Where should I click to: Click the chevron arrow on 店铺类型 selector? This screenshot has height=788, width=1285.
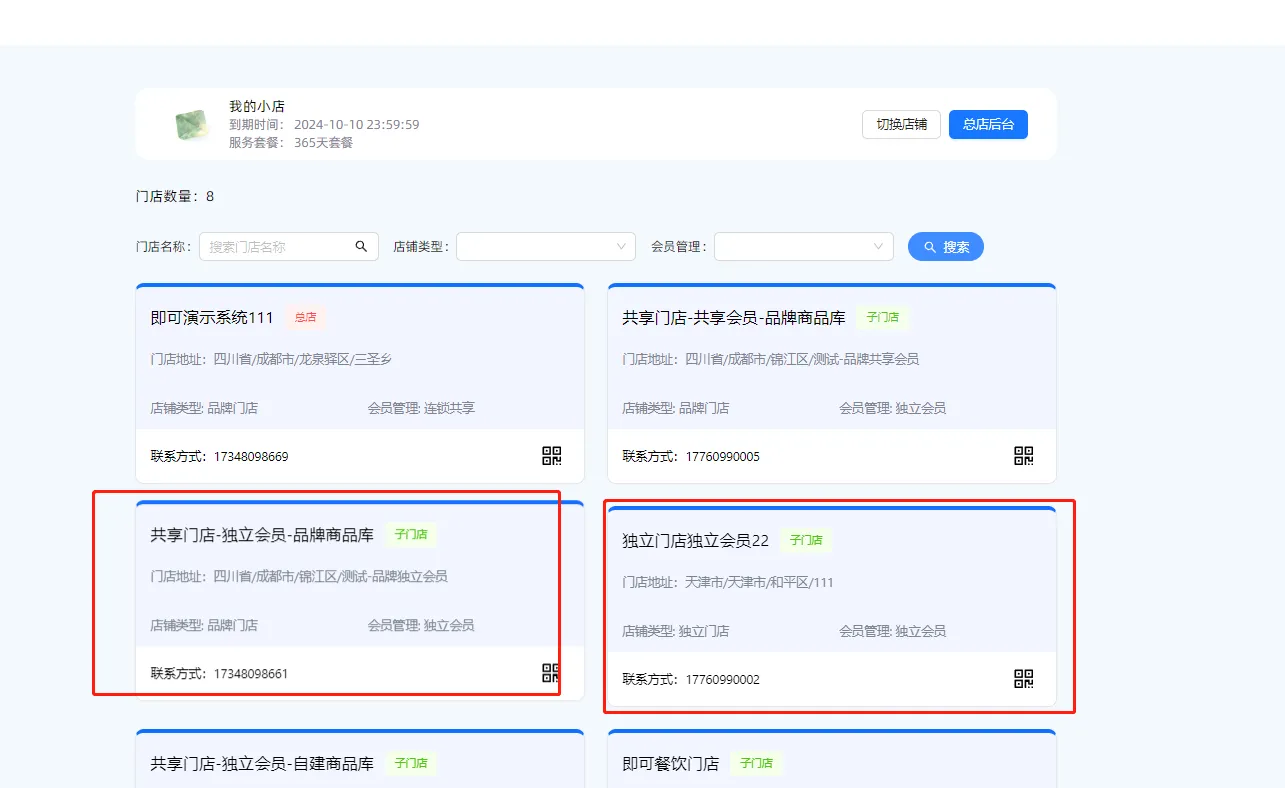coord(622,245)
